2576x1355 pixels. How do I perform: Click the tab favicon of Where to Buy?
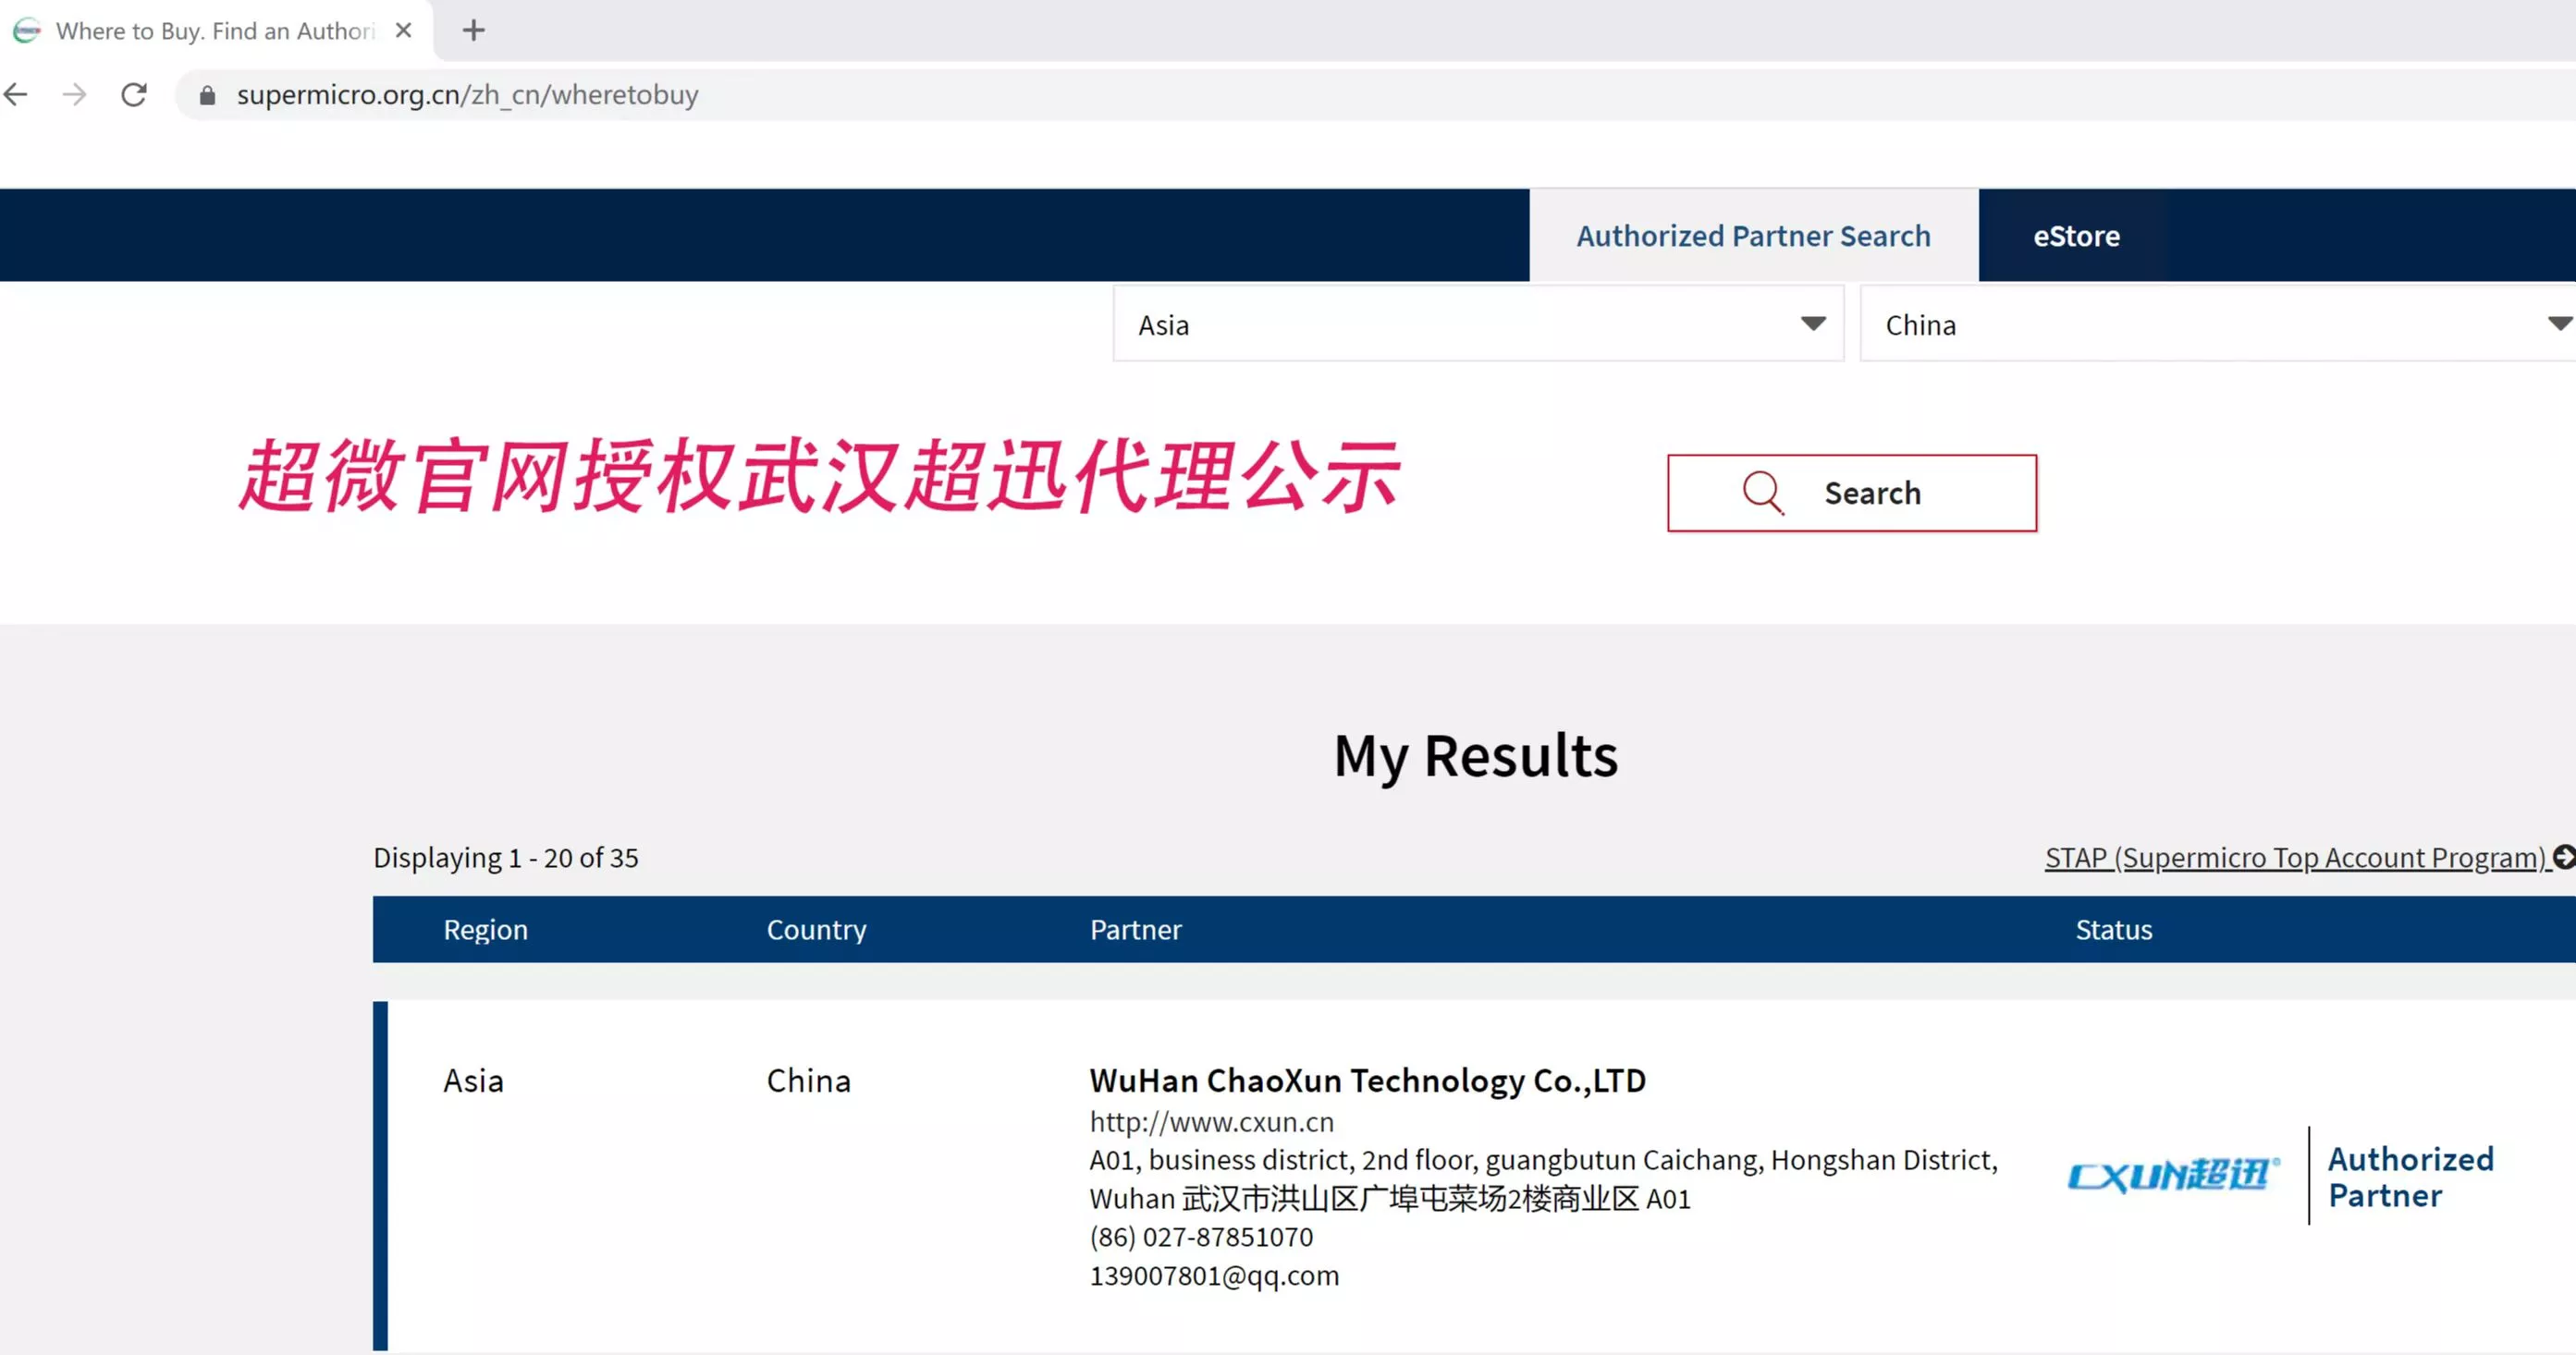click(x=27, y=31)
